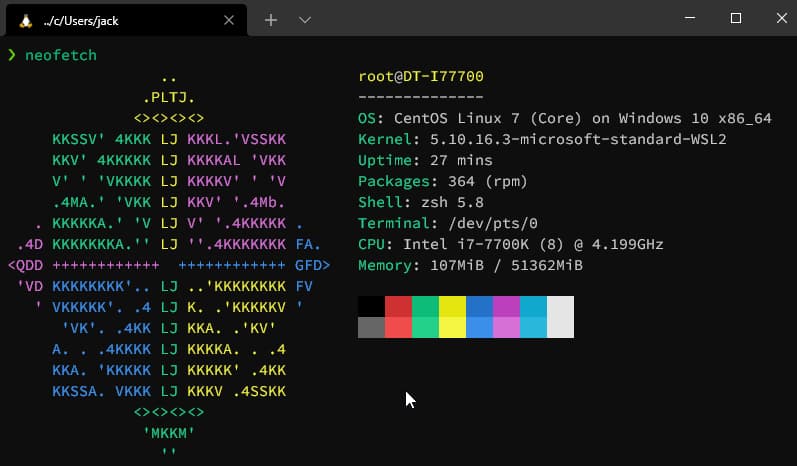The width and height of the screenshot is (797, 466).
Task: Click the black color block
Action: click(x=371, y=306)
